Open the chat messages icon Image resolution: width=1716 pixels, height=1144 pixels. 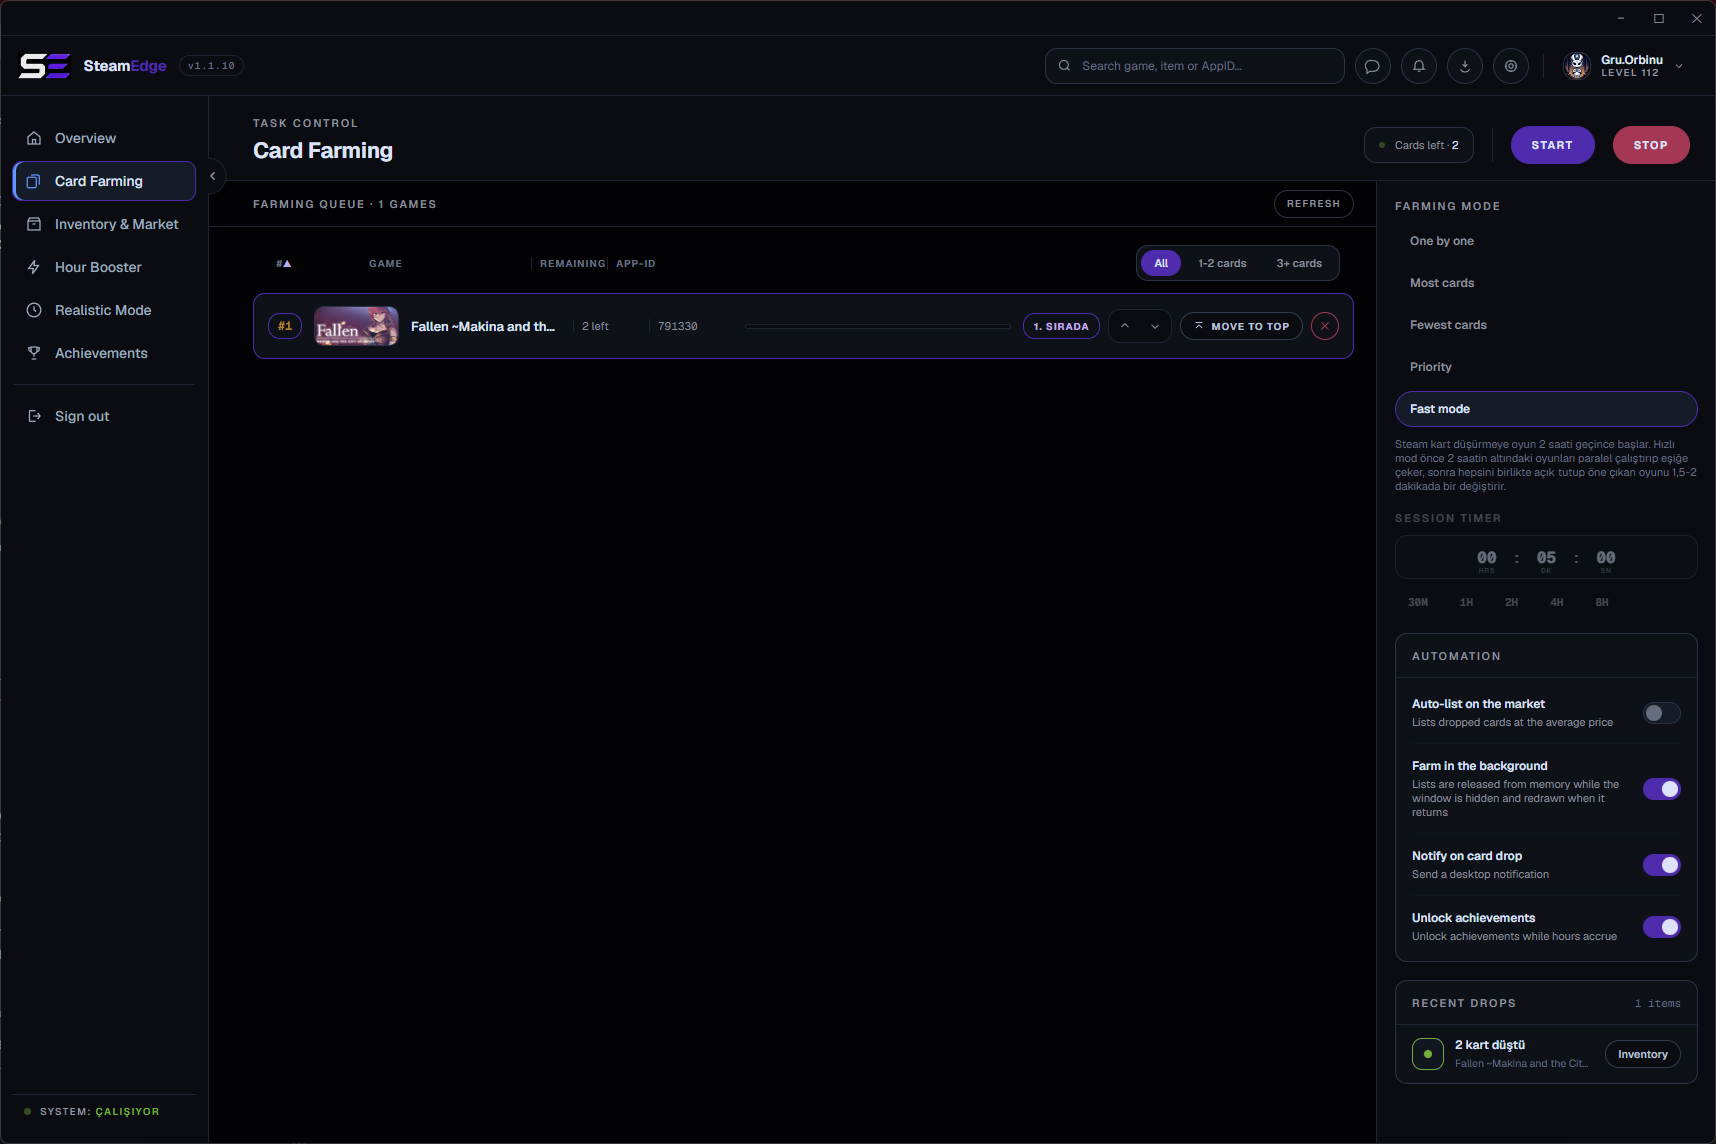point(1373,66)
